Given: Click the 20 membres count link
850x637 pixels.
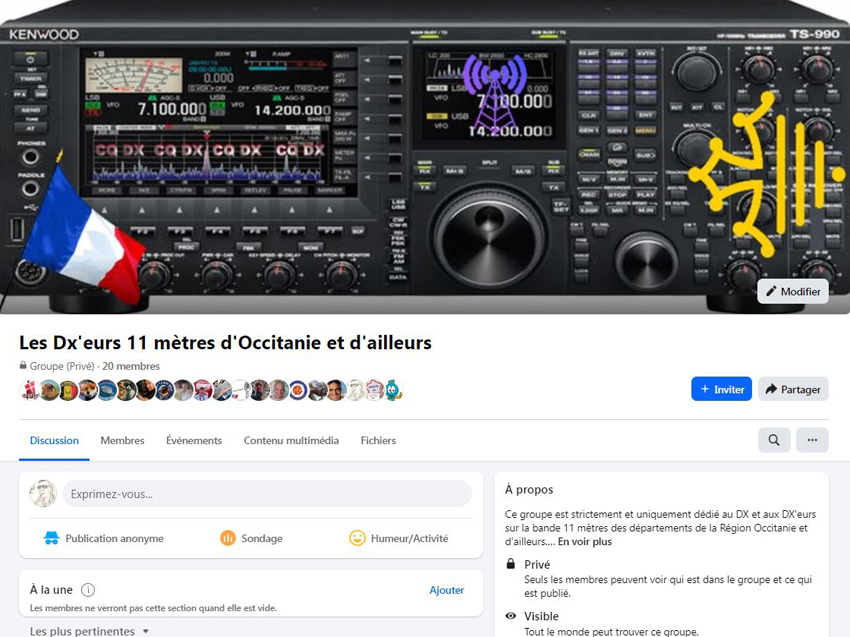Looking at the screenshot, I should point(131,366).
